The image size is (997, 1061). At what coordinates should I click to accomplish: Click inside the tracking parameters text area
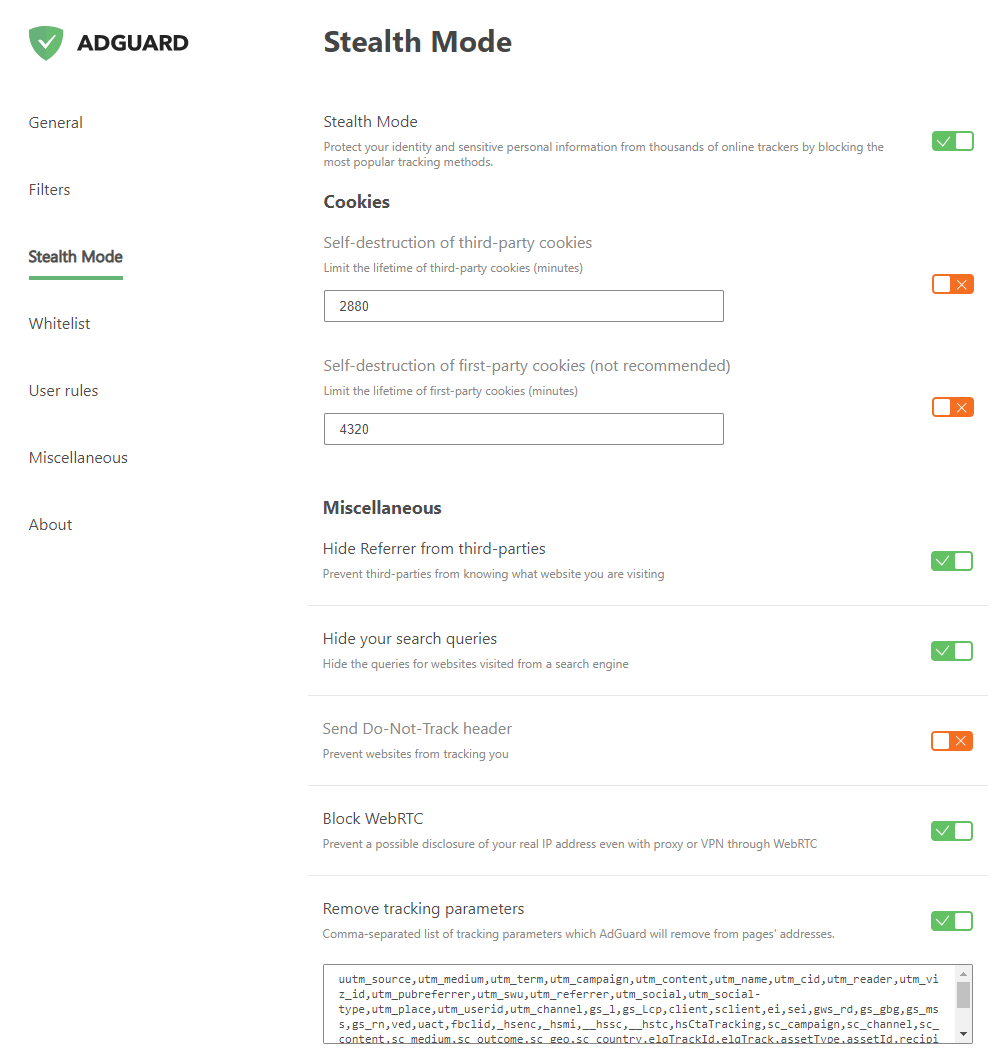(x=638, y=1004)
